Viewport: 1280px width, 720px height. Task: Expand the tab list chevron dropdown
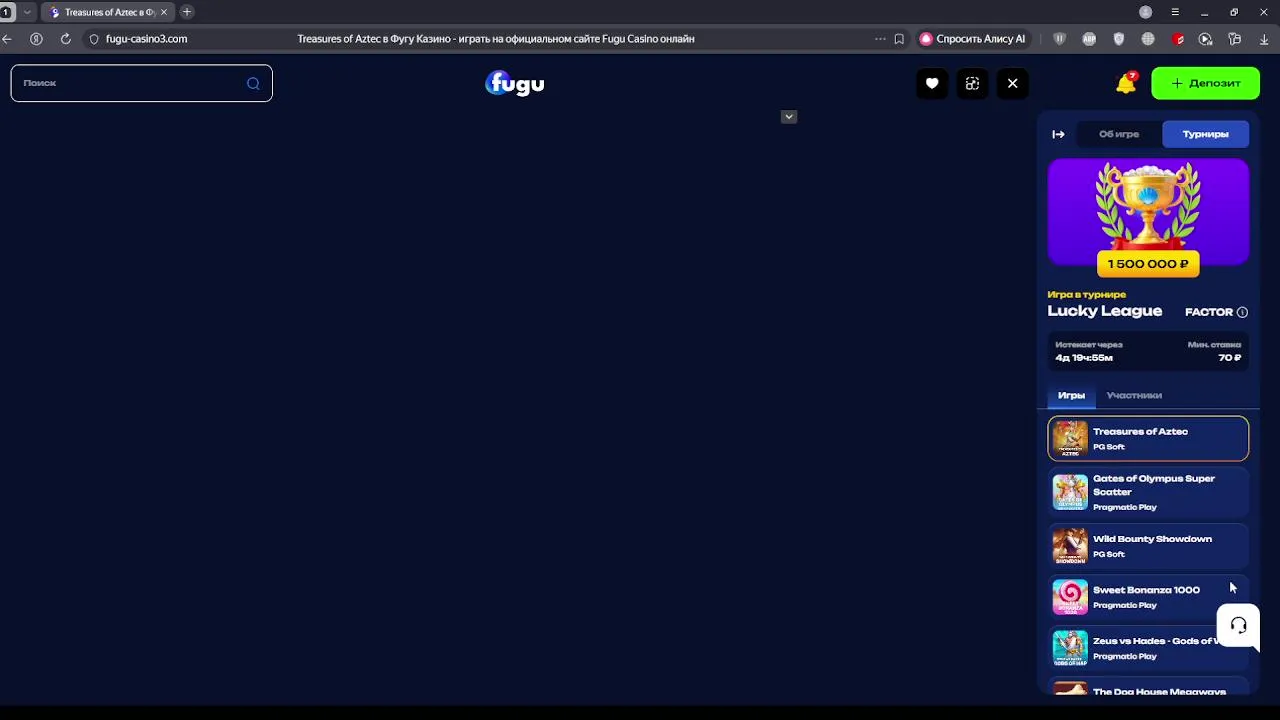point(26,12)
